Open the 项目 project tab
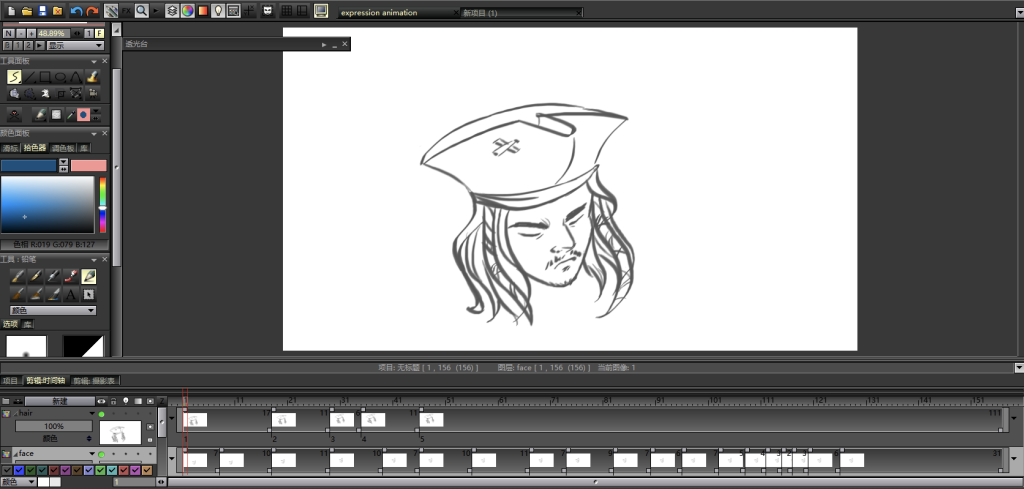Image resolution: width=1024 pixels, height=489 pixels. coord(10,380)
